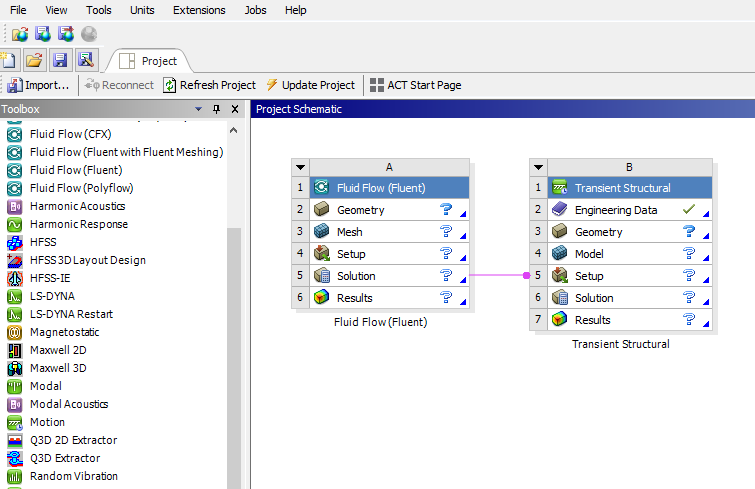This screenshot has height=489, width=755.
Task: Click Refresh Project
Action: (x=209, y=85)
